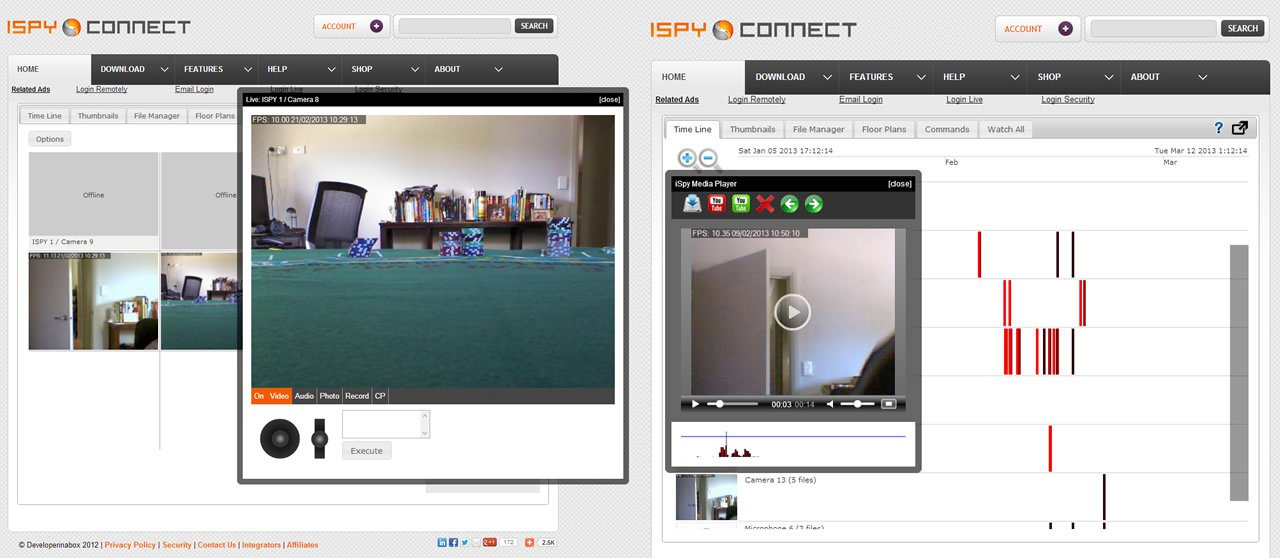Open the Privacy Policy link
Viewport: 1280px width, 558px height.
(x=130, y=545)
